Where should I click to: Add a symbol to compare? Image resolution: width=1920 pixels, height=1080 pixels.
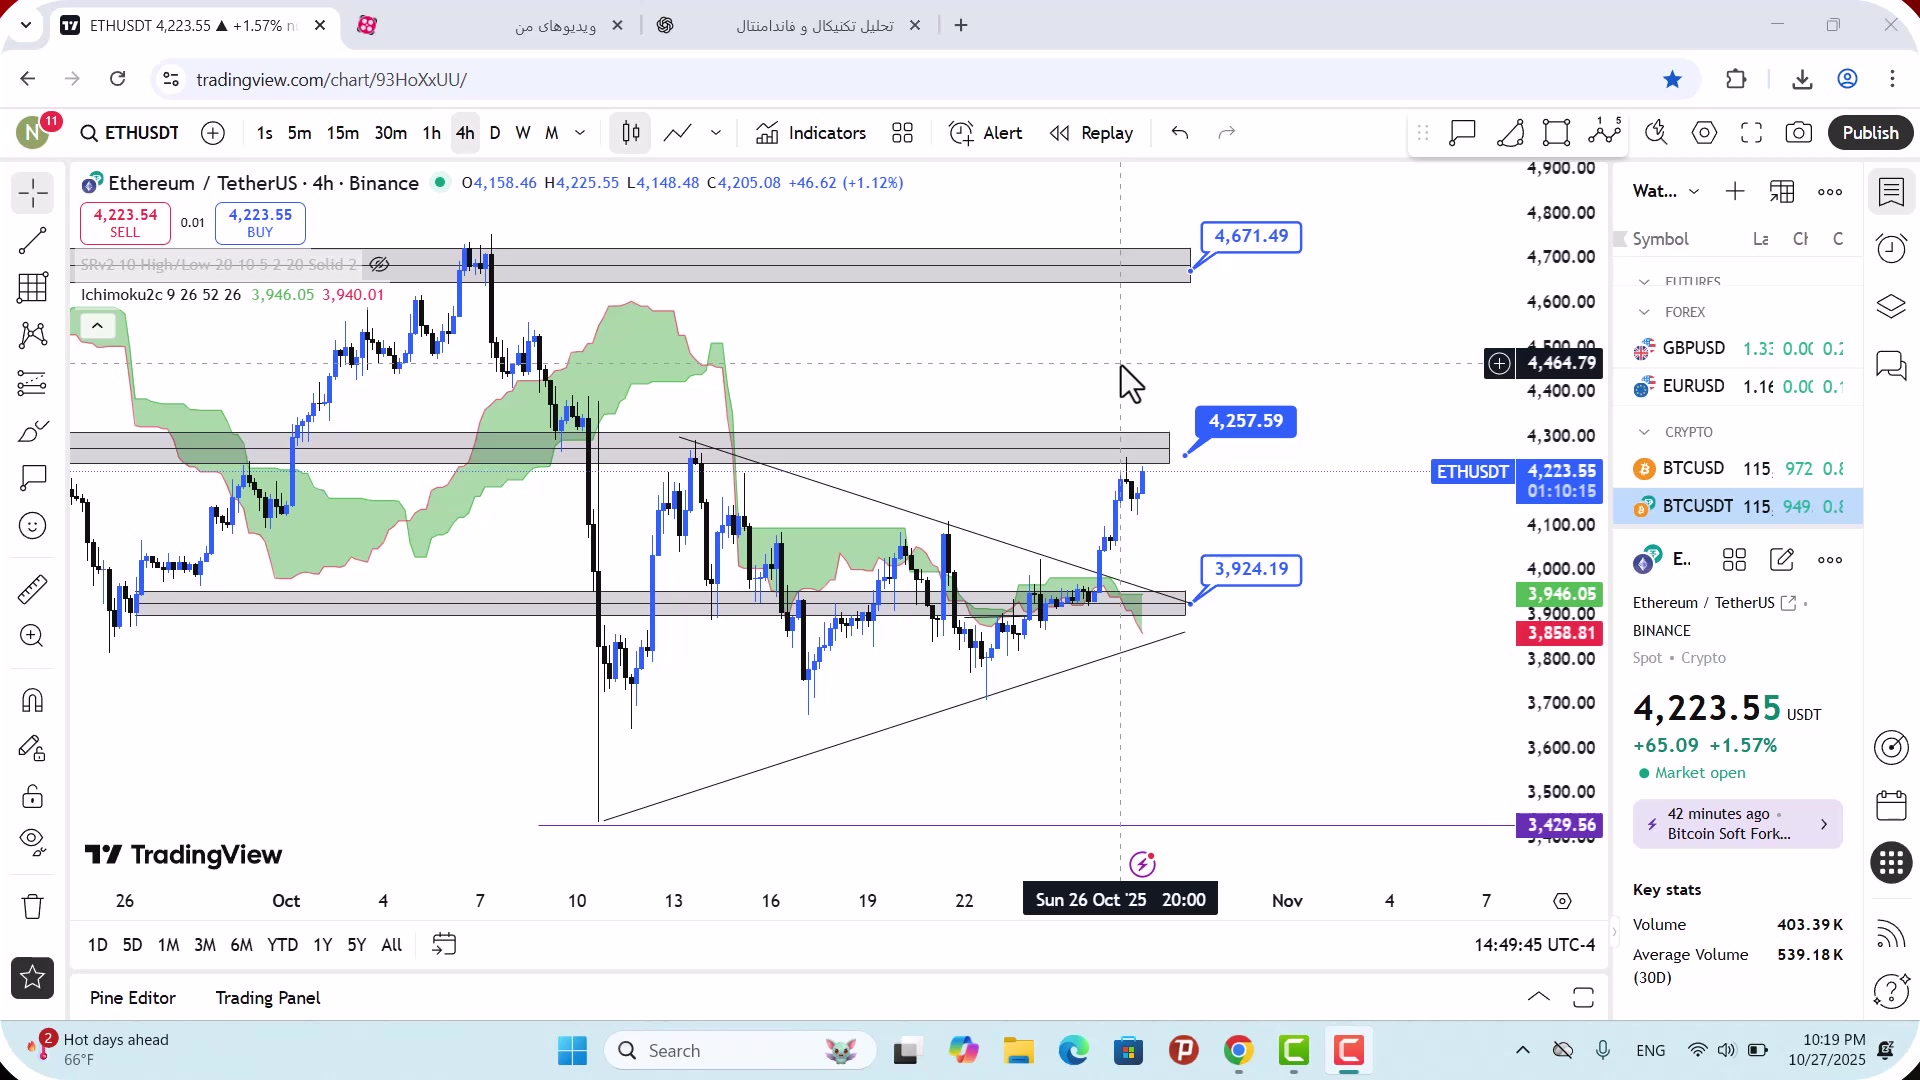click(x=213, y=133)
